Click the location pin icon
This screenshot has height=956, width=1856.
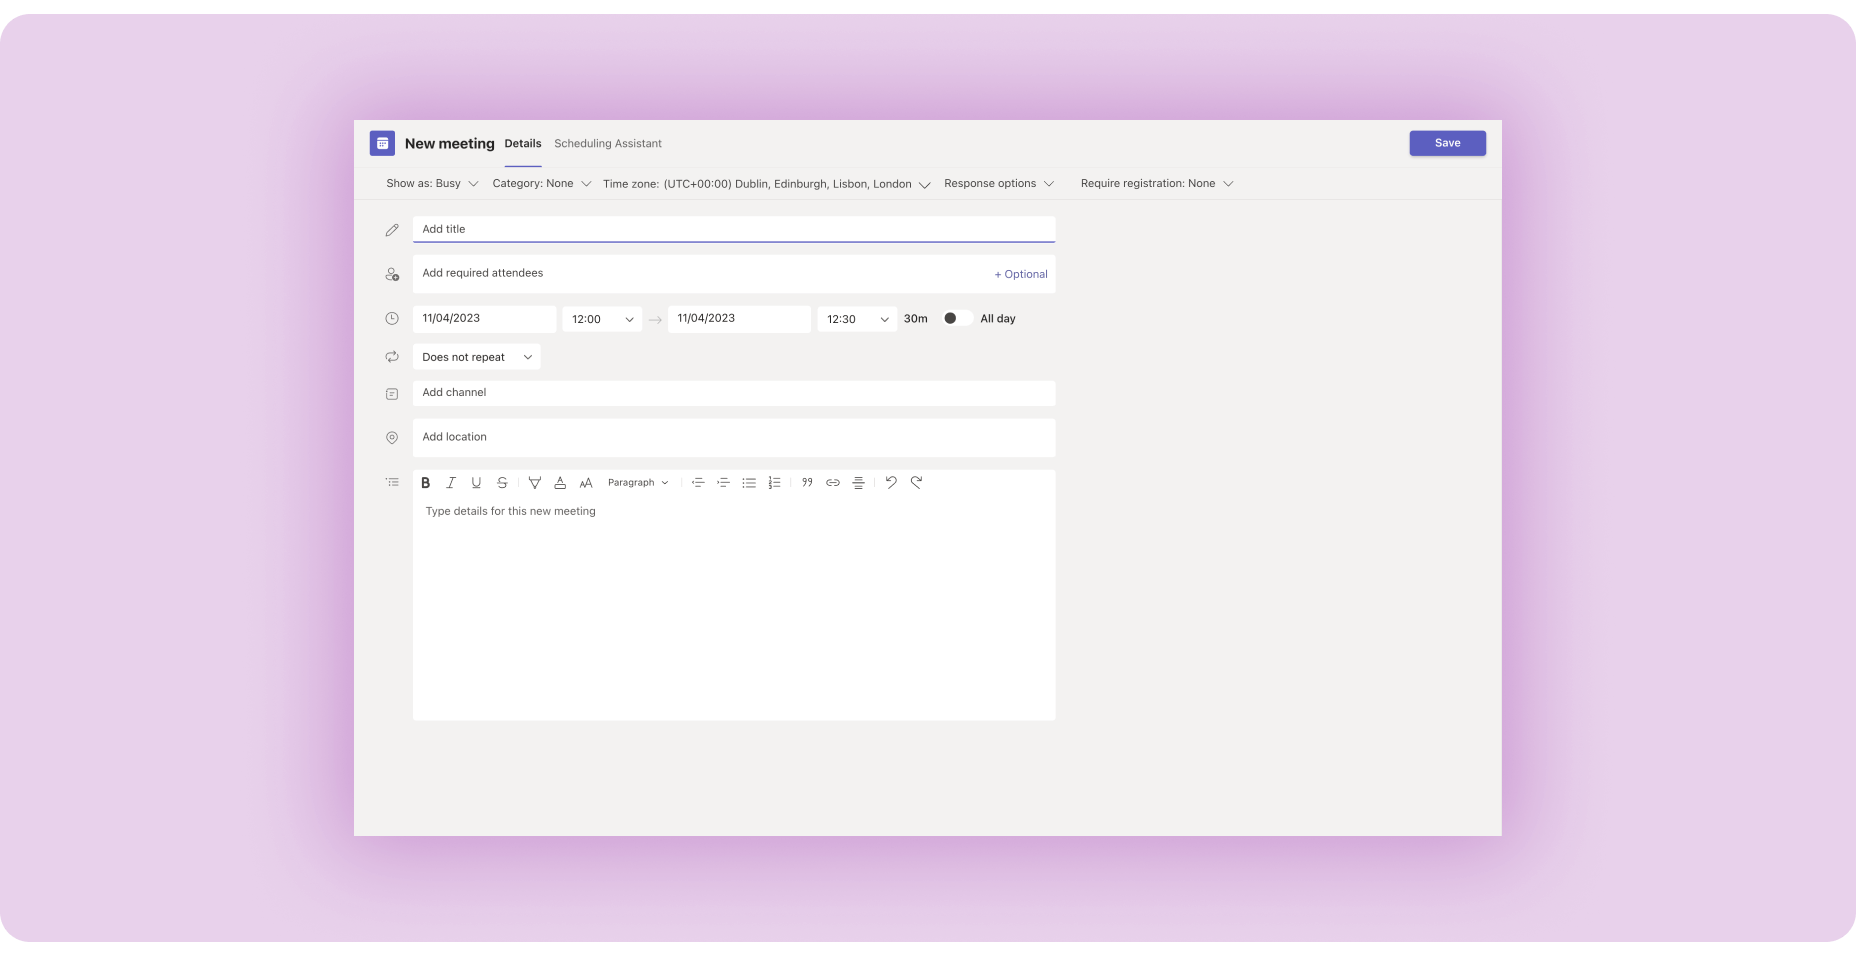click(x=392, y=438)
